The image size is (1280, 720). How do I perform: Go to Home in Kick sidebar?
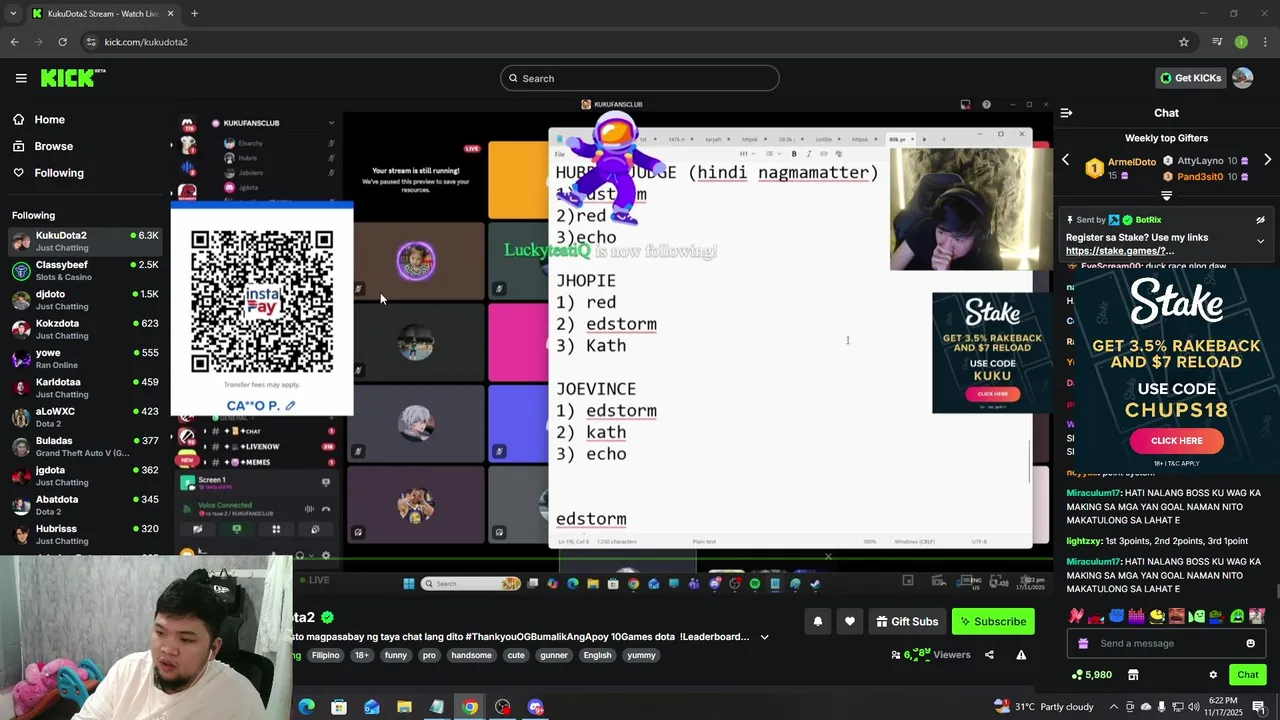pos(49,120)
